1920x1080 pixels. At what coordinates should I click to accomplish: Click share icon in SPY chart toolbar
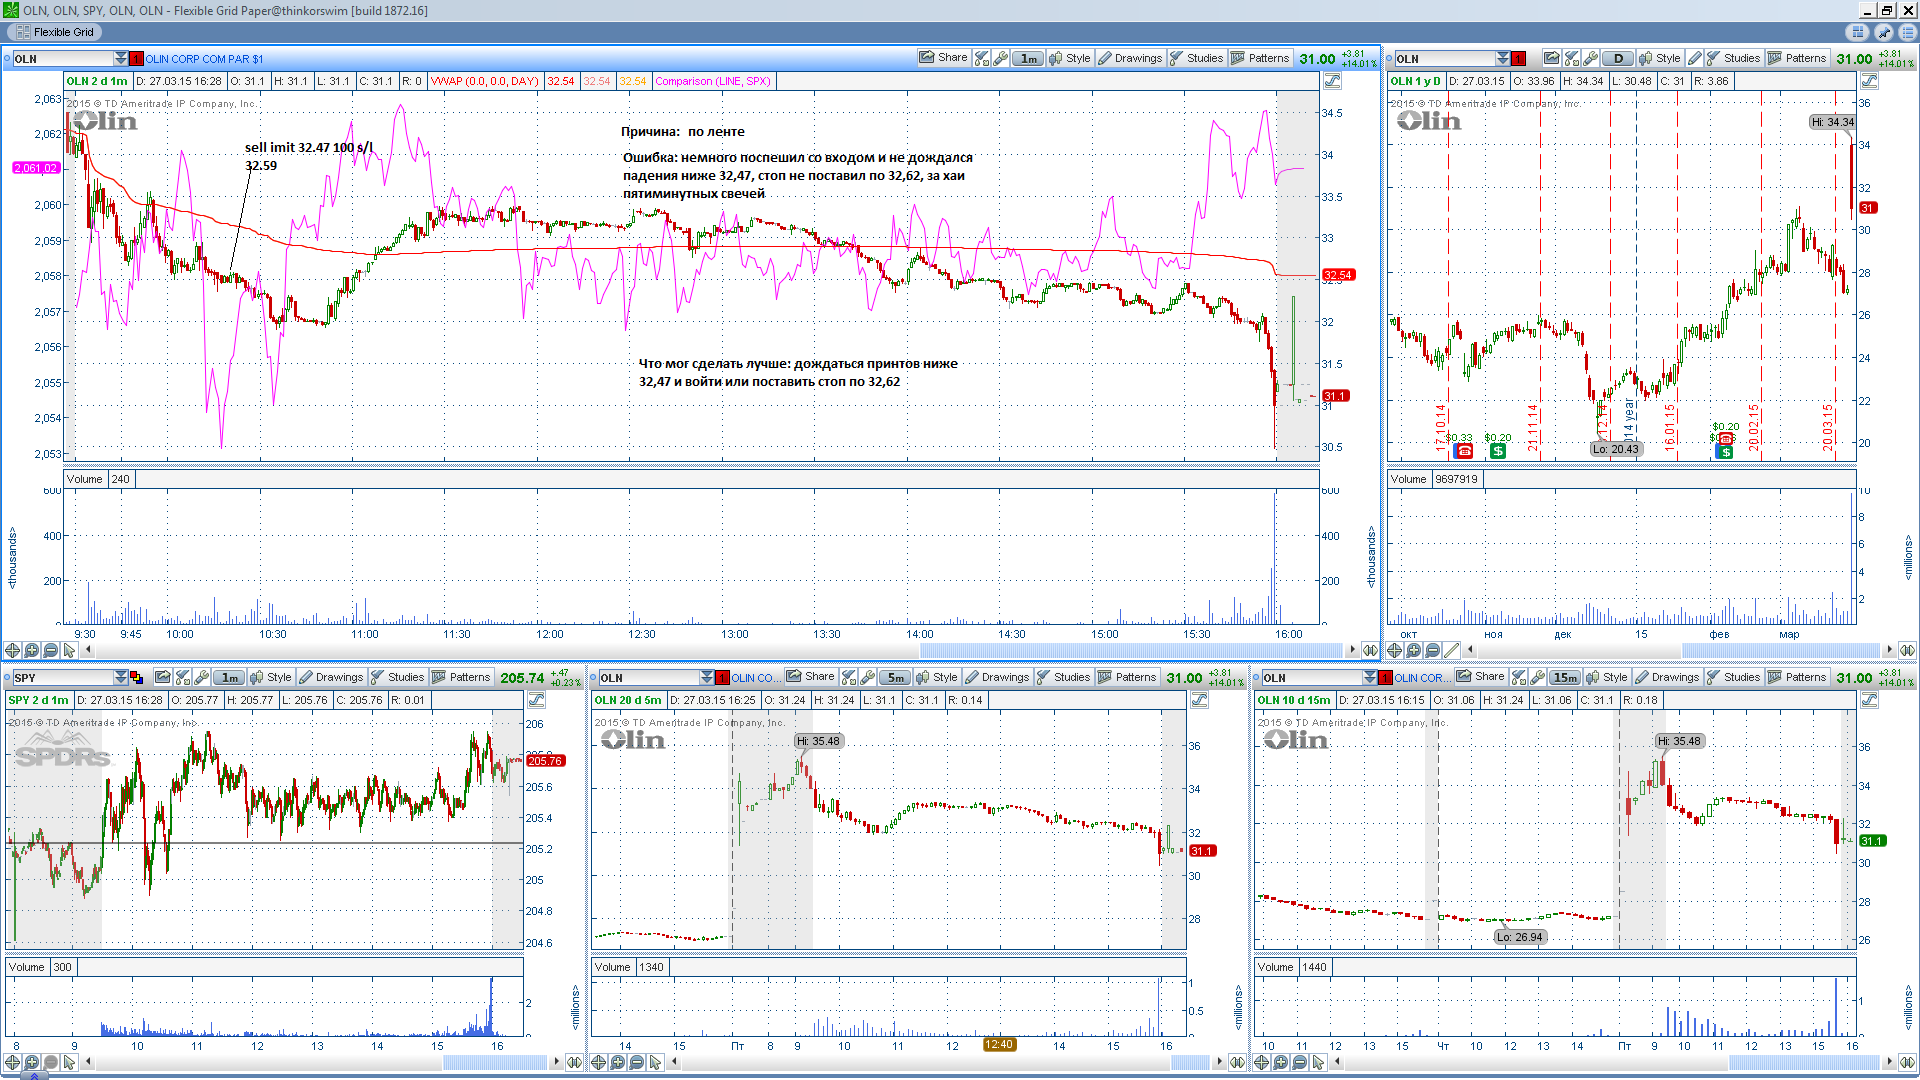click(x=163, y=677)
